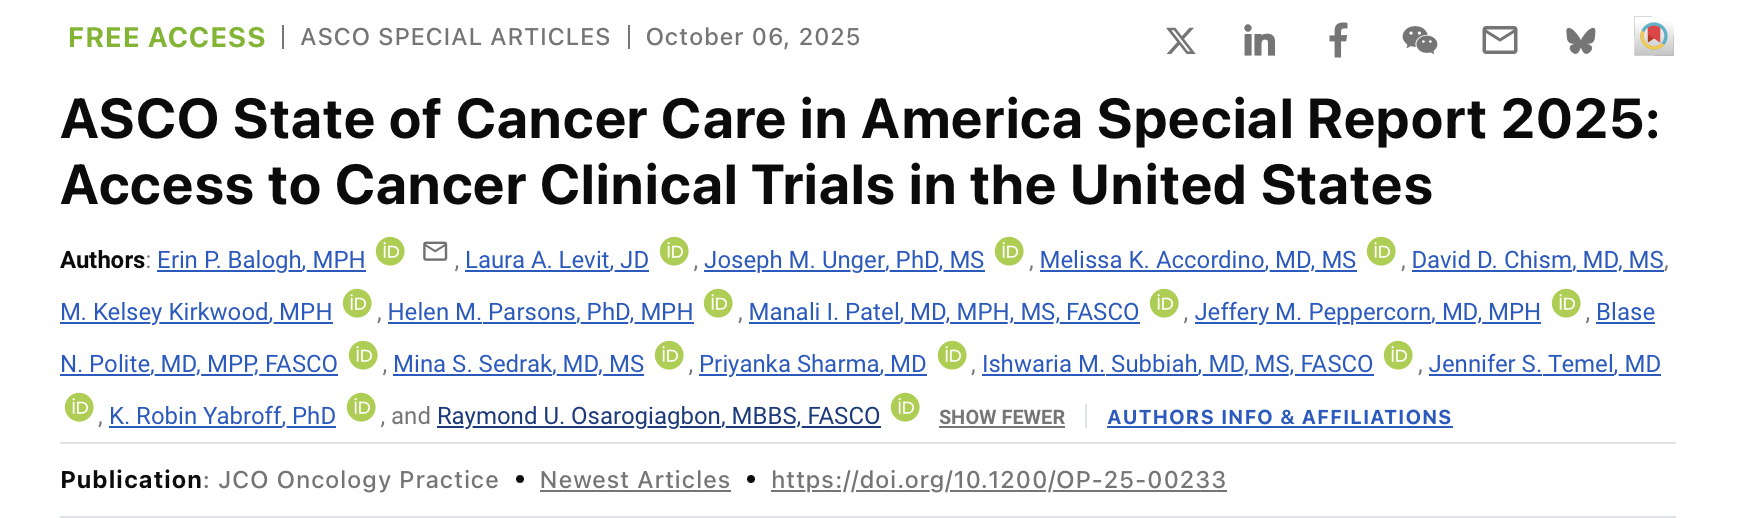
Task: Open Raymond U. Osarogiagbon's ORCID iD icon
Action: coord(905,407)
